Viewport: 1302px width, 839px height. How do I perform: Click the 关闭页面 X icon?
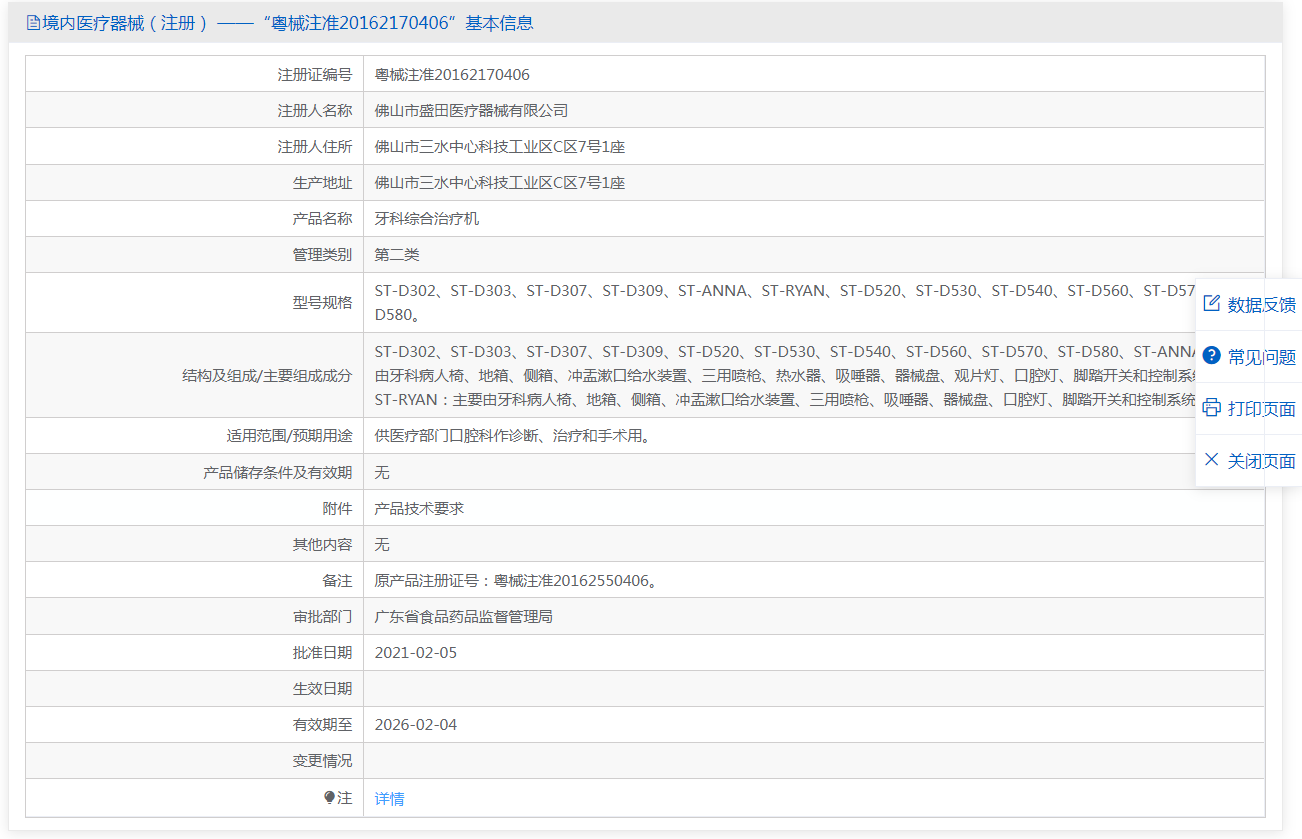point(1212,460)
